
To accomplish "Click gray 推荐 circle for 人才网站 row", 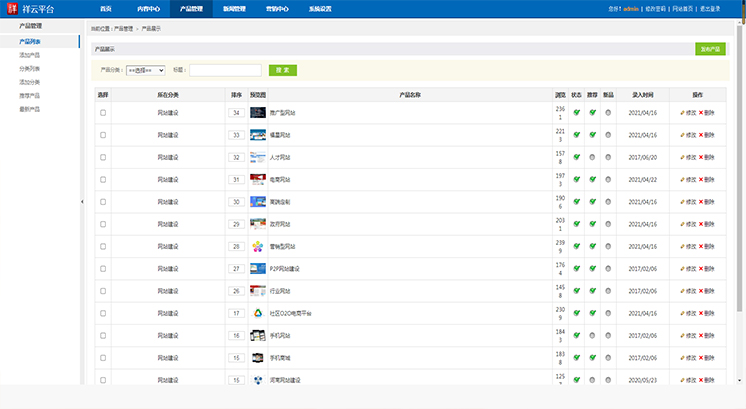I will click(592, 157).
